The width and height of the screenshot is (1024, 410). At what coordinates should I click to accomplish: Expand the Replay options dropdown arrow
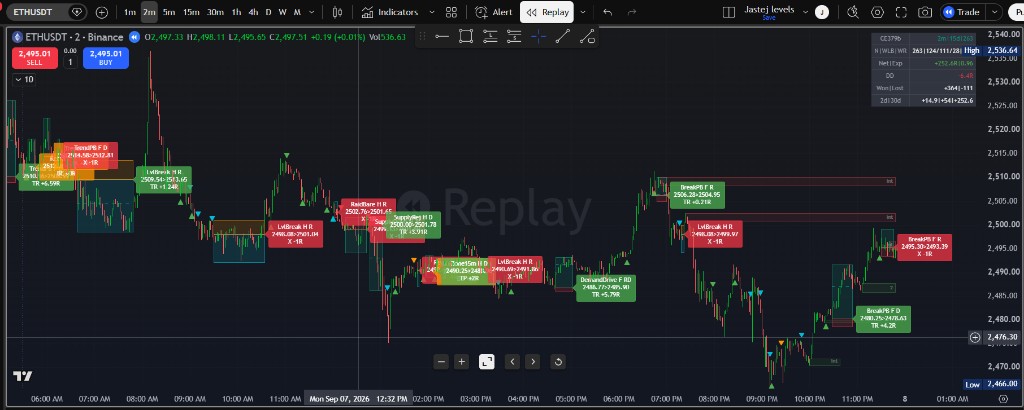pos(583,12)
